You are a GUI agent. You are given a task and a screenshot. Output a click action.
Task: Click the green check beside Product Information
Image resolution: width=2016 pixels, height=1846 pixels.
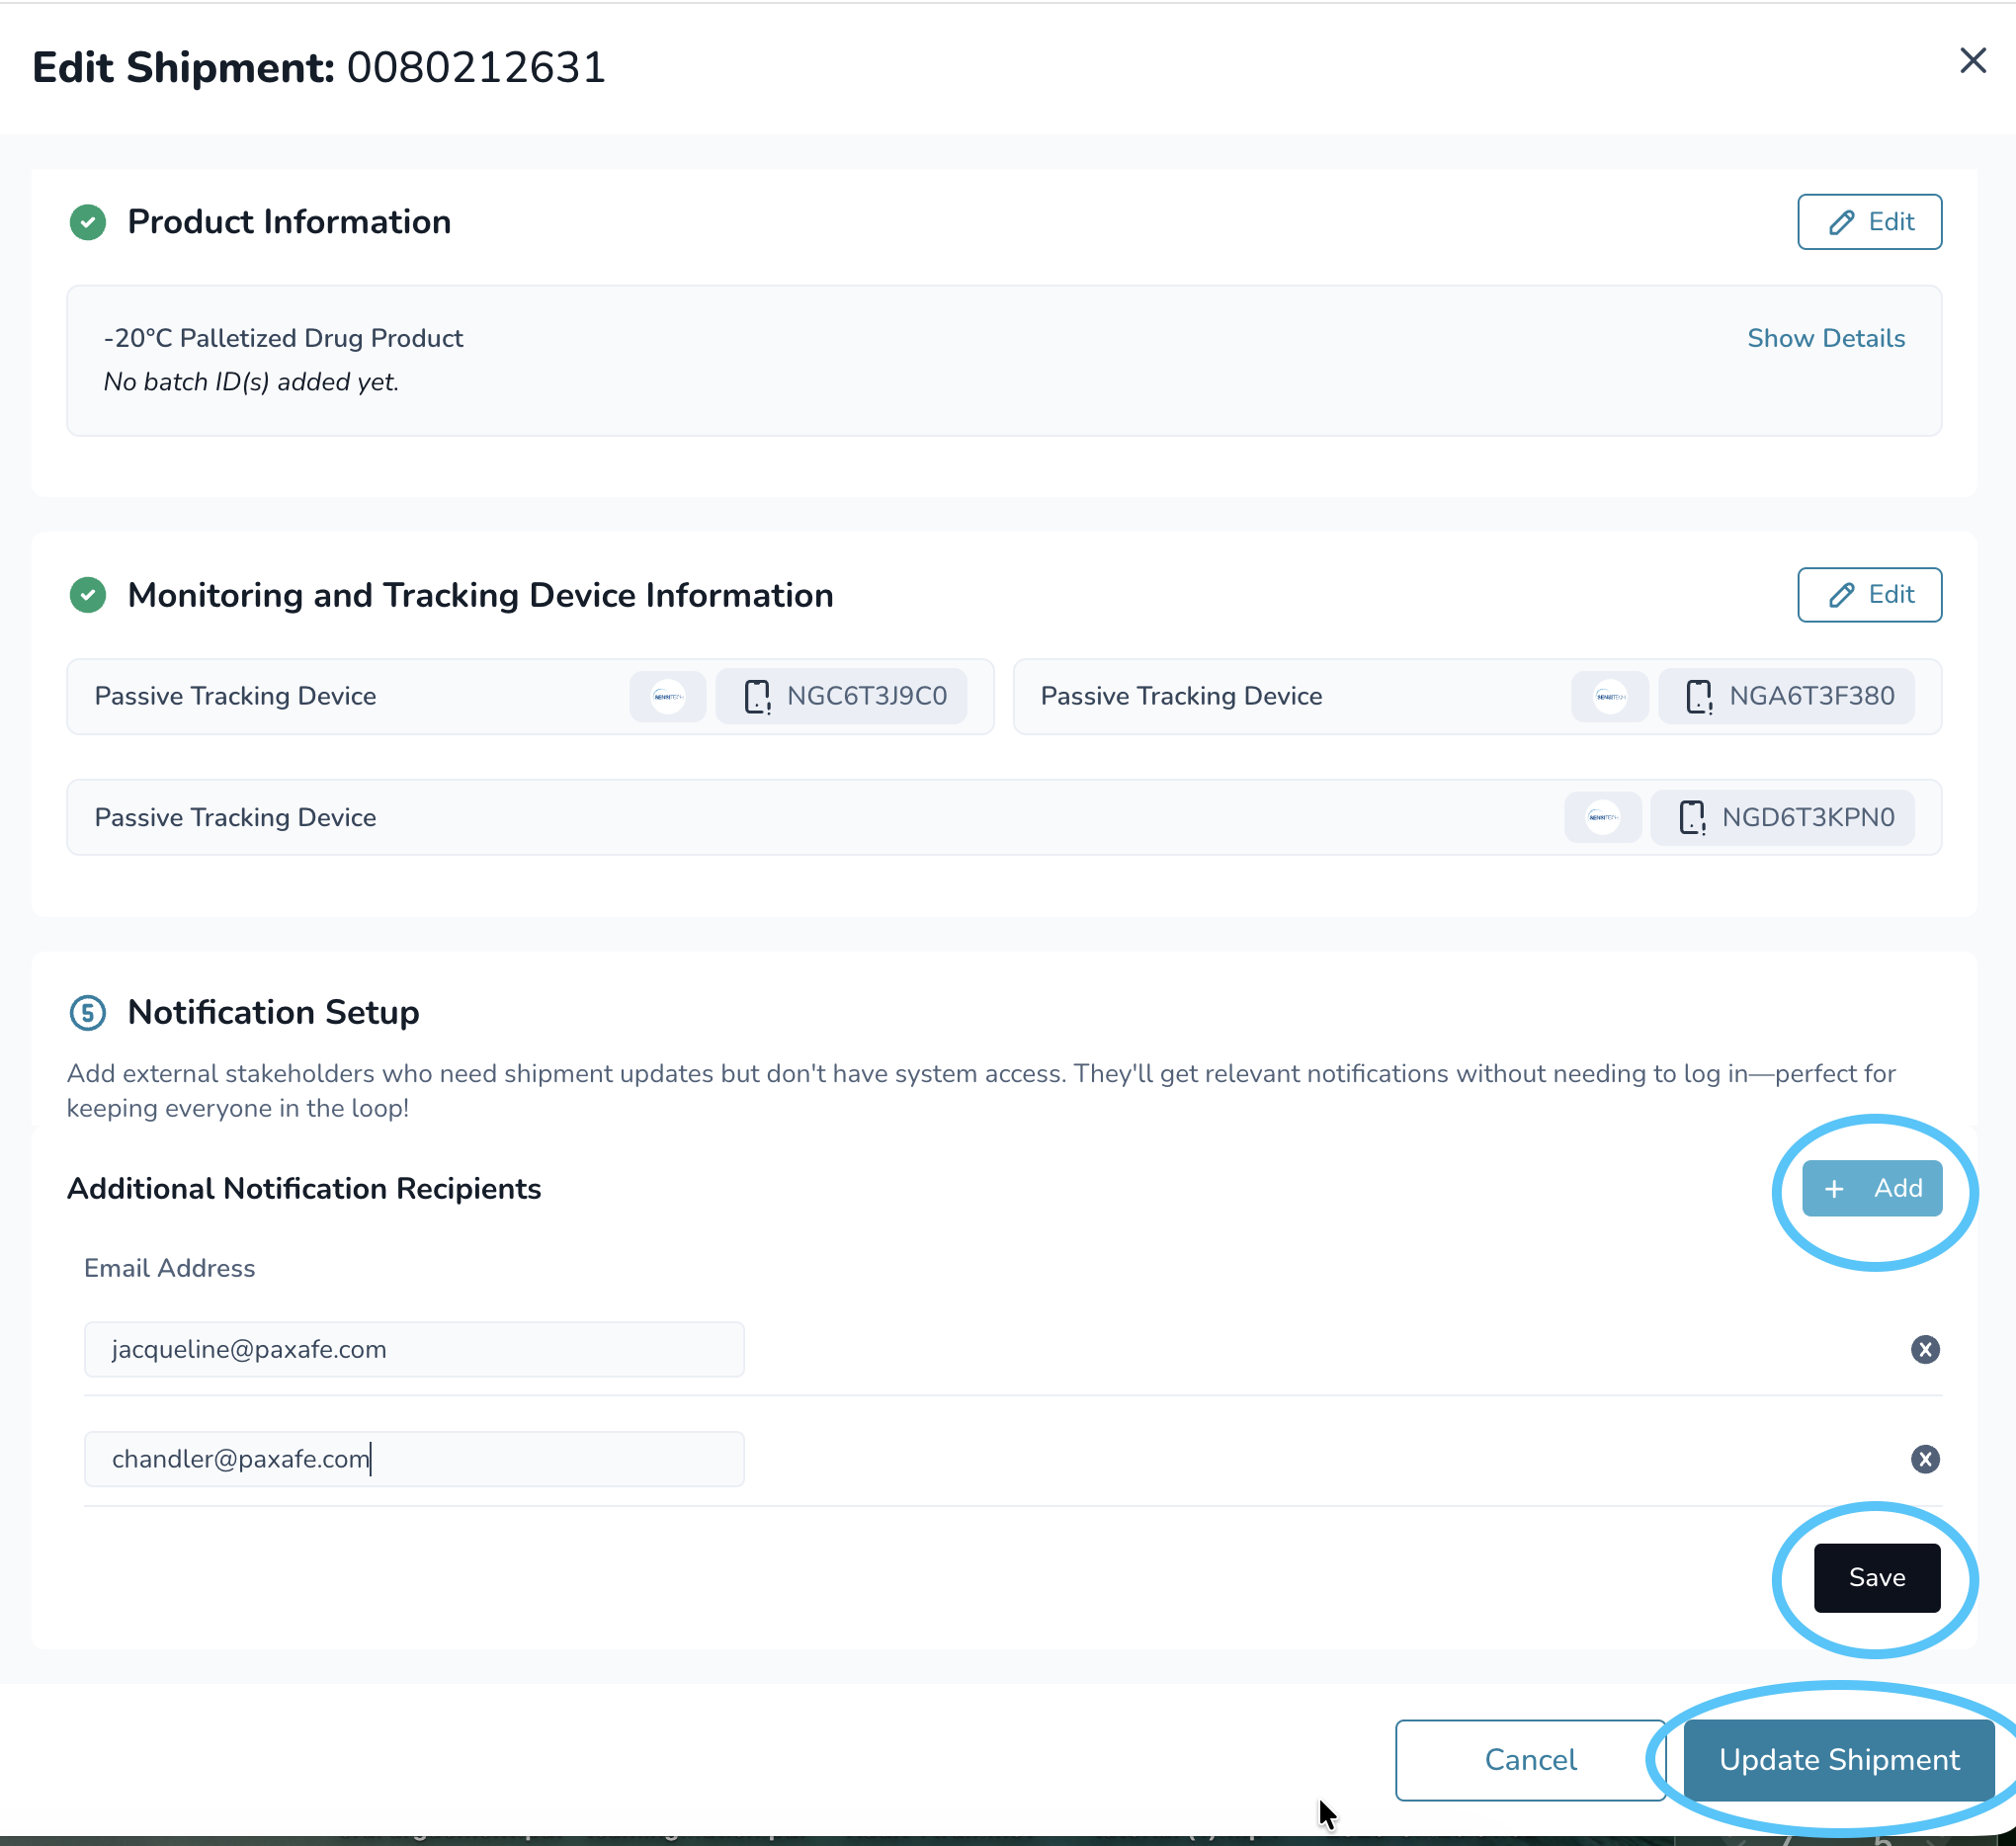(88, 222)
